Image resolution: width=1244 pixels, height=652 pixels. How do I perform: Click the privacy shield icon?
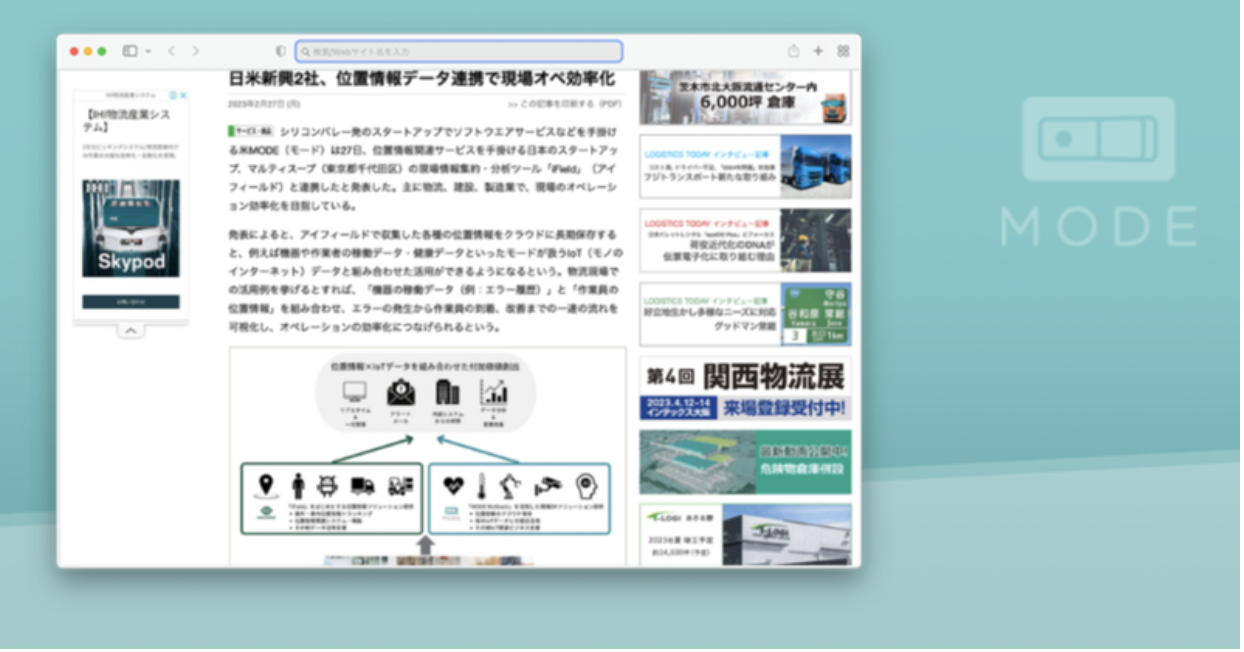tap(281, 51)
